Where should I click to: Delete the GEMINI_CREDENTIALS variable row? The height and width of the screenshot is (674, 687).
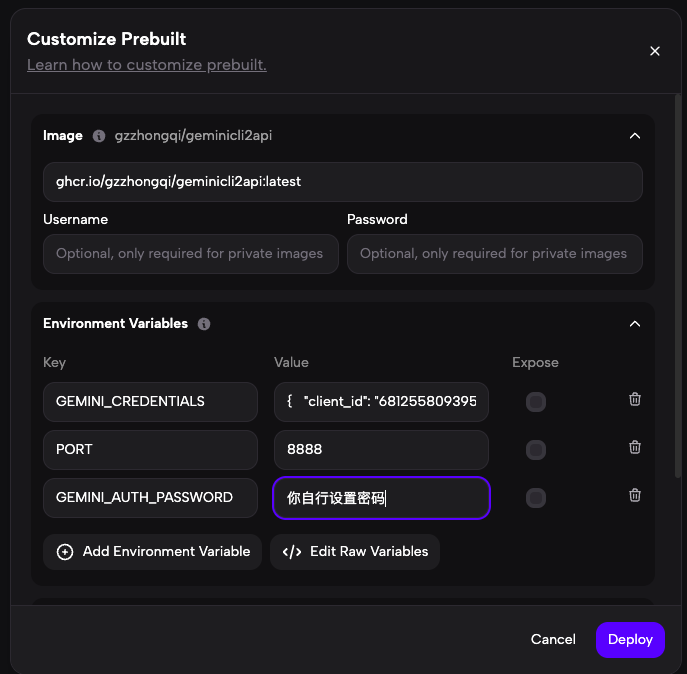(635, 400)
